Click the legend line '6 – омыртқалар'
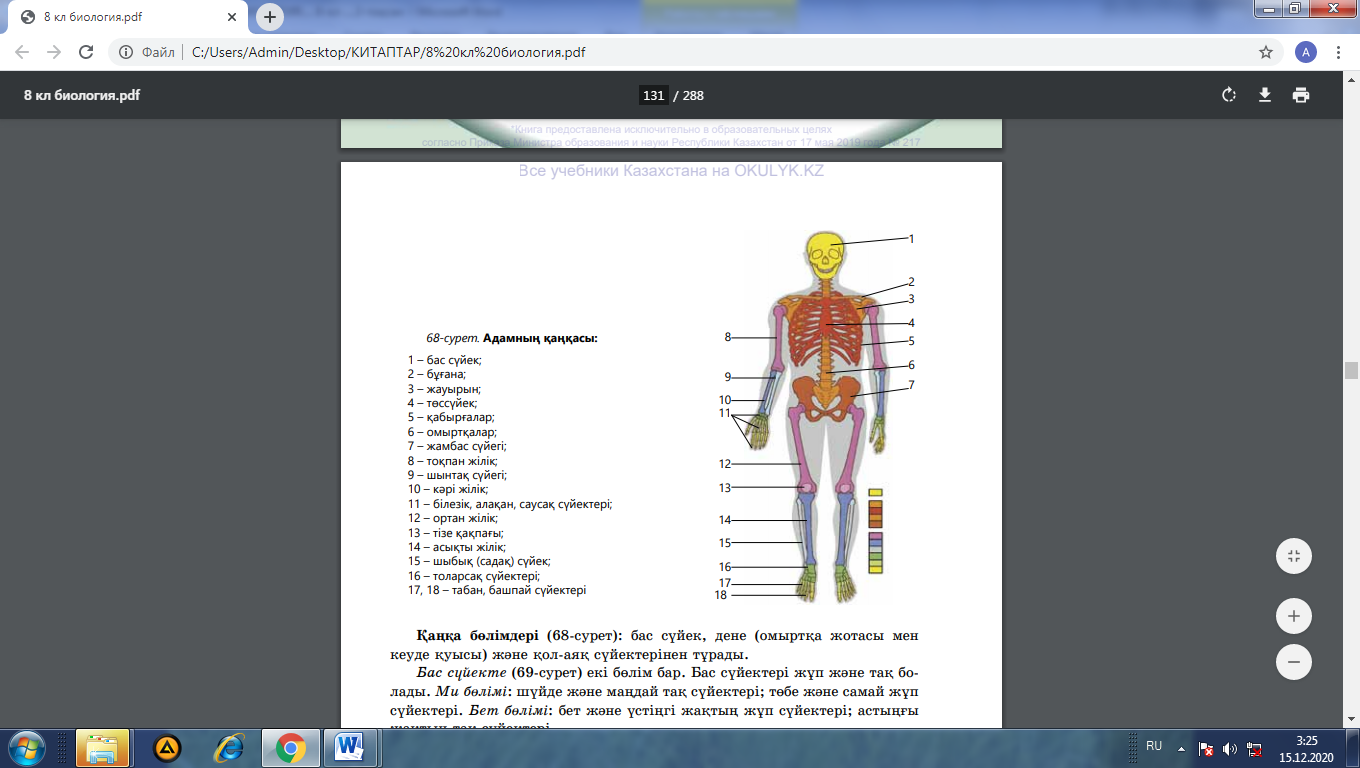Screen dimensions: 1360x768 point(452,432)
